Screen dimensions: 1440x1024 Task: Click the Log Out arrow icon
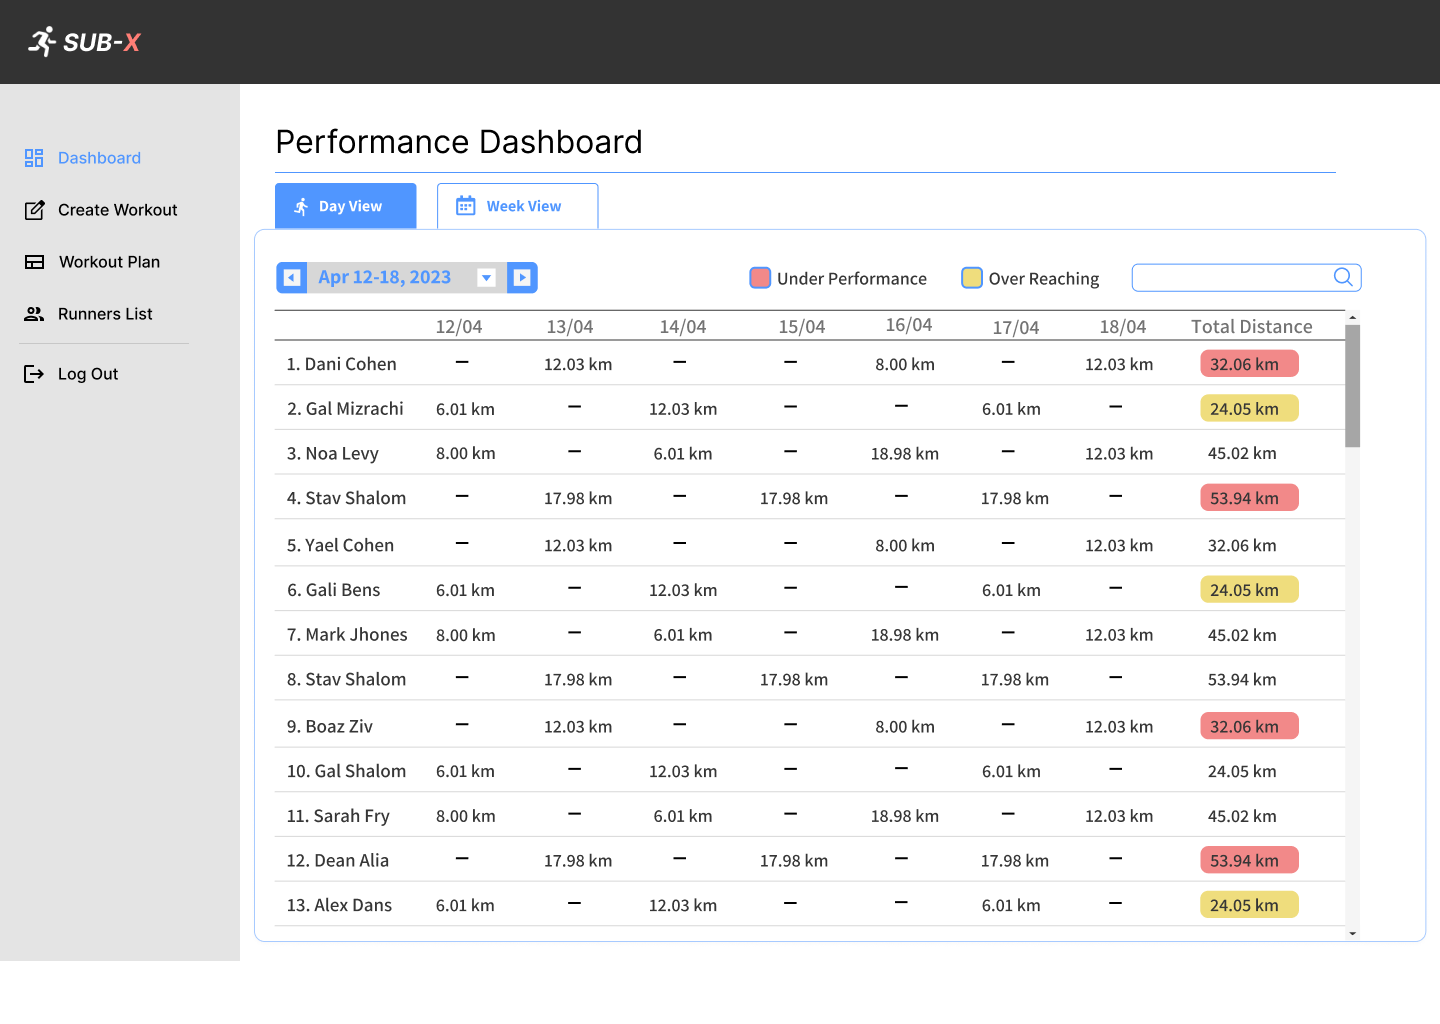34,373
